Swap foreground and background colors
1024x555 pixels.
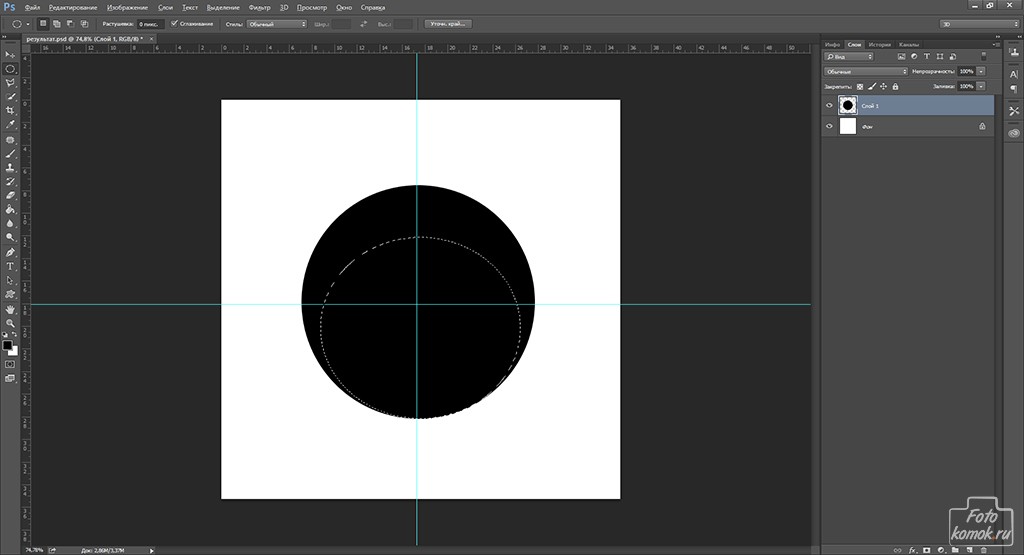tap(15, 334)
